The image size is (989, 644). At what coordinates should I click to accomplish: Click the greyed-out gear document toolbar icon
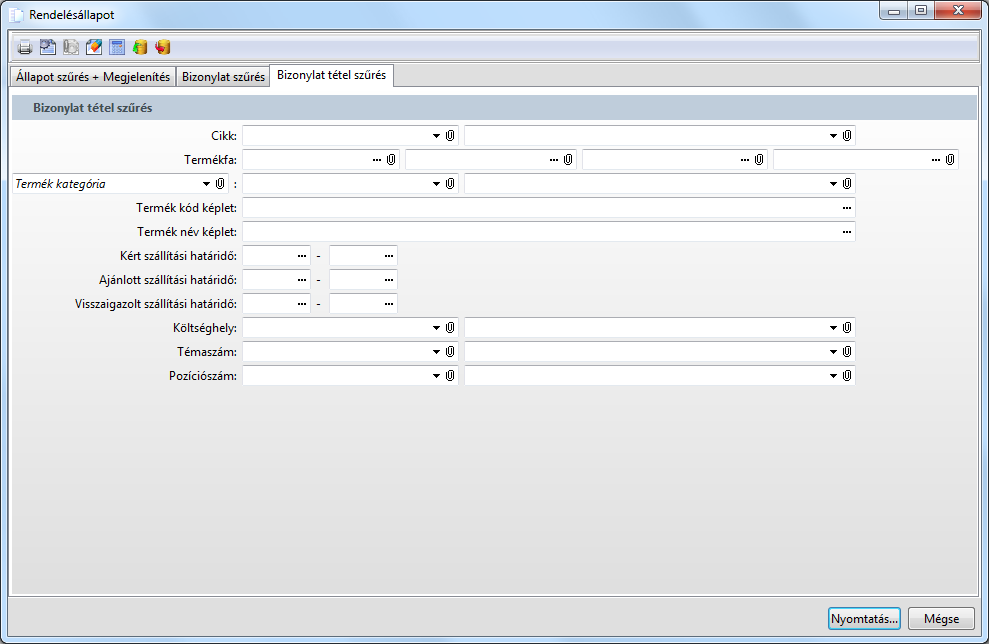pos(71,47)
